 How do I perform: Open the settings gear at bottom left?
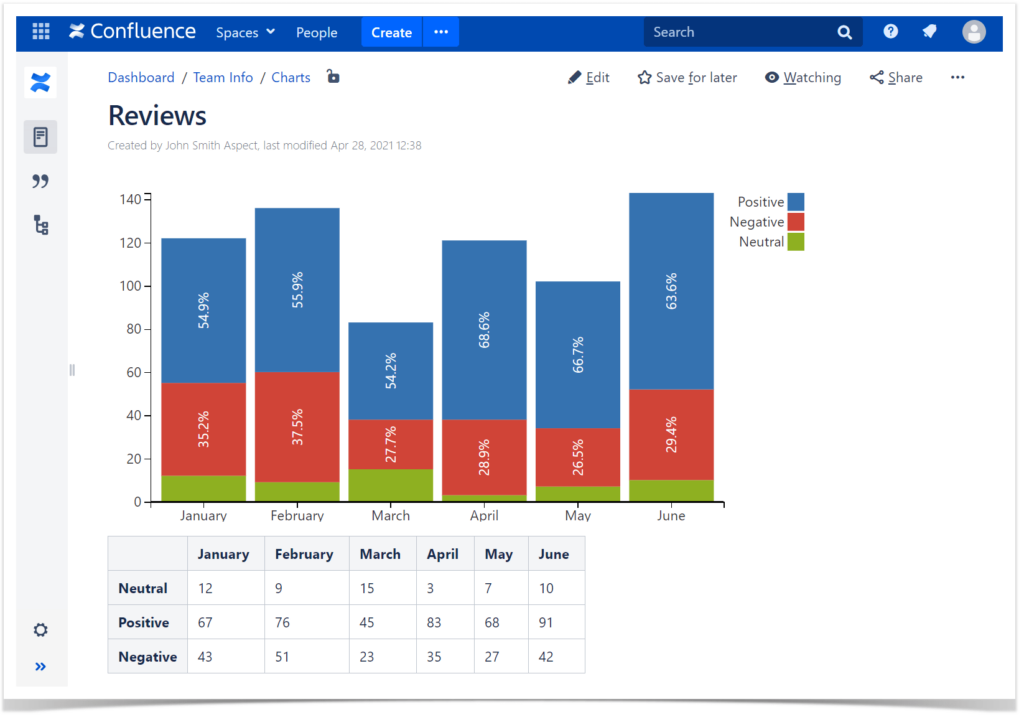click(40, 630)
